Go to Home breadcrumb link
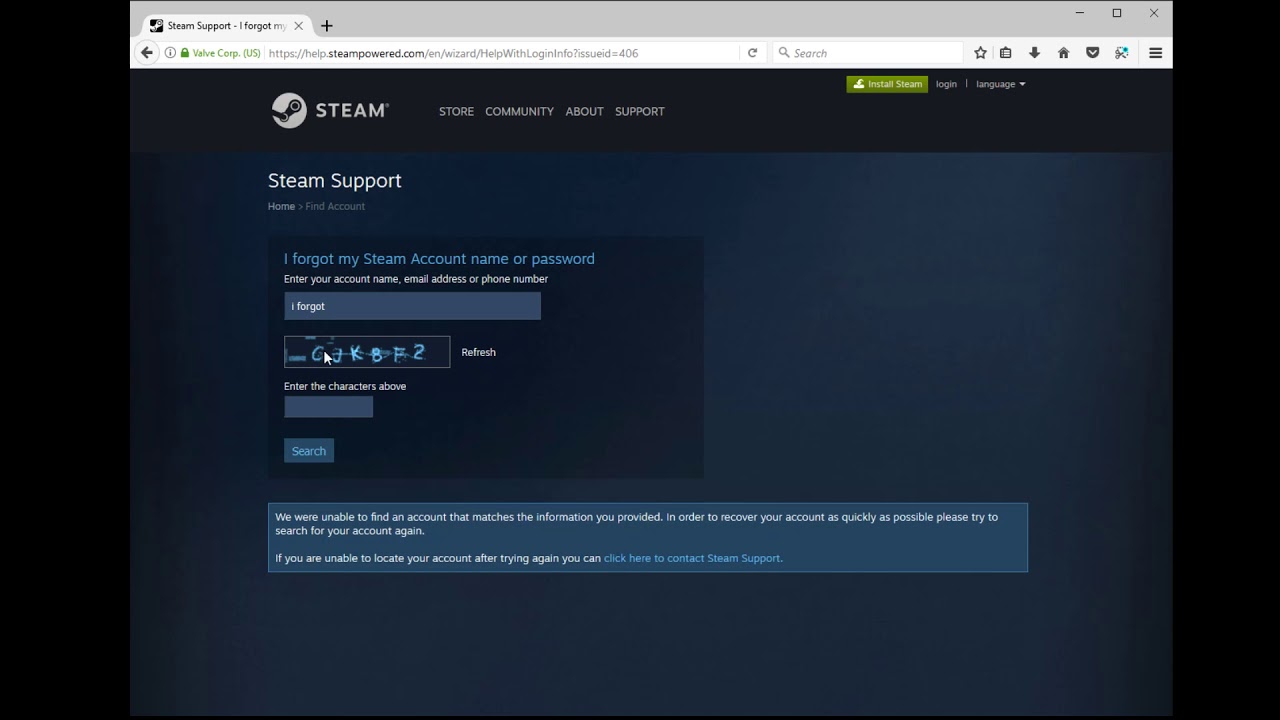This screenshot has width=1280, height=720. [x=281, y=206]
